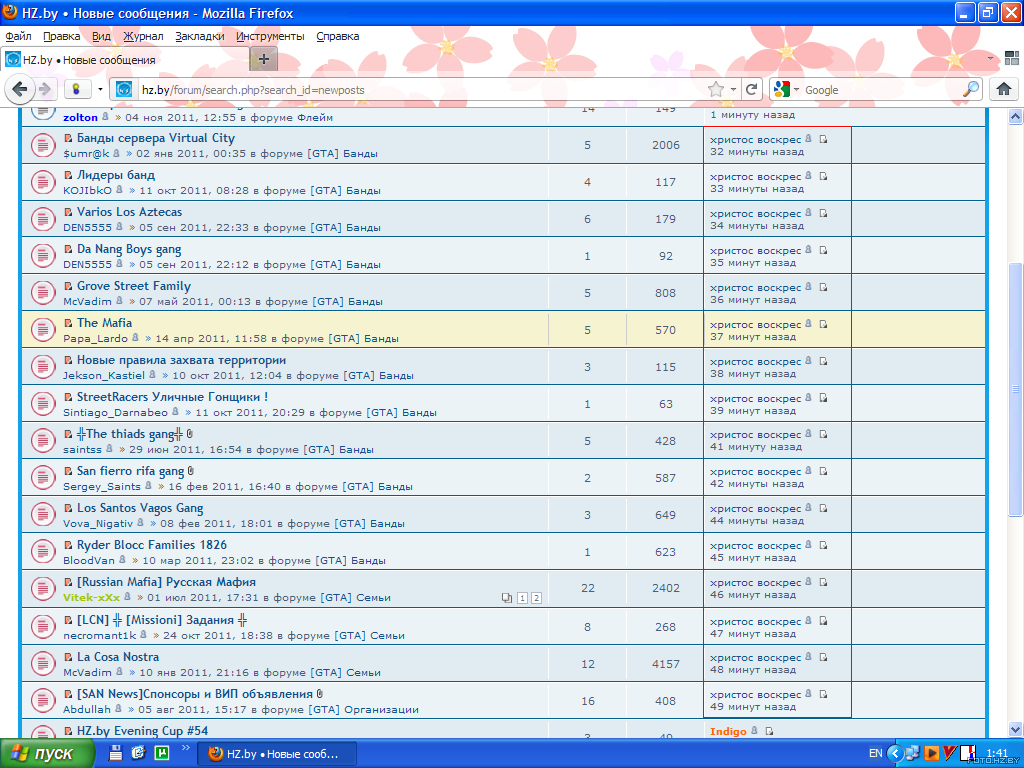Open user profile Vitek-xXx
The image size is (1024, 768).
click(91, 597)
